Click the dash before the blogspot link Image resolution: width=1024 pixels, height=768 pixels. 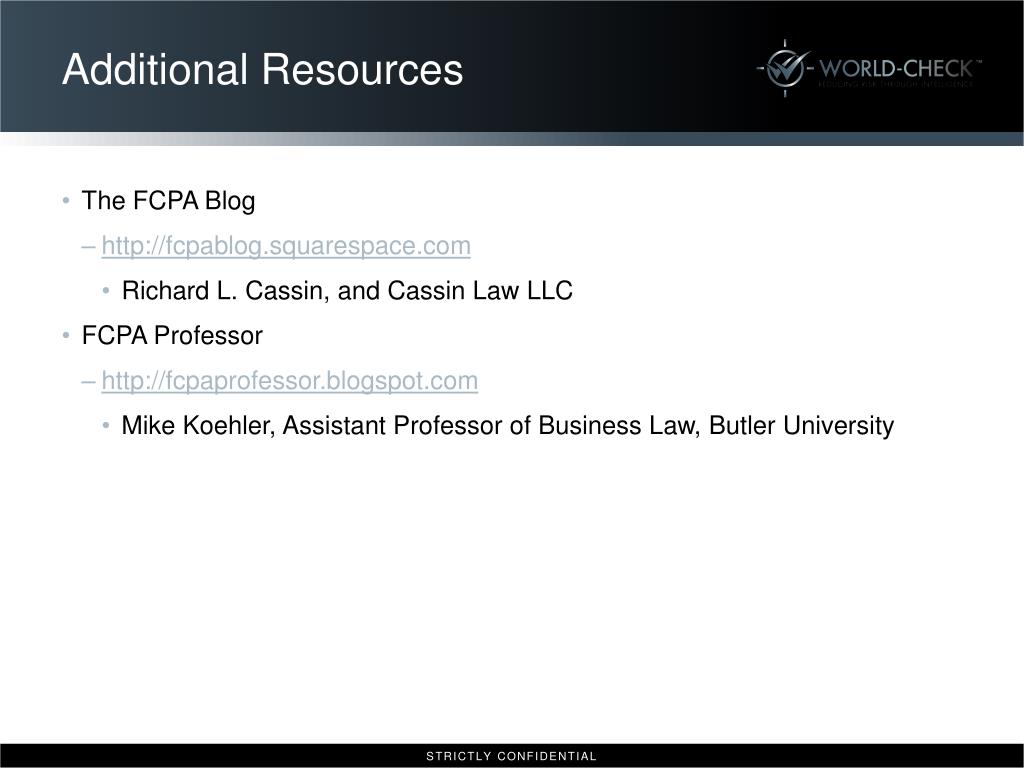point(89,381)
